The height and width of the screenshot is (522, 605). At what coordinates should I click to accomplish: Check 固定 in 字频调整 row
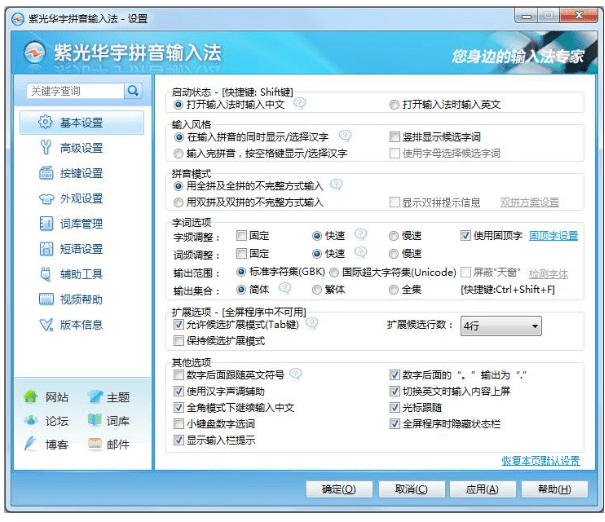[x=241, y=235]
